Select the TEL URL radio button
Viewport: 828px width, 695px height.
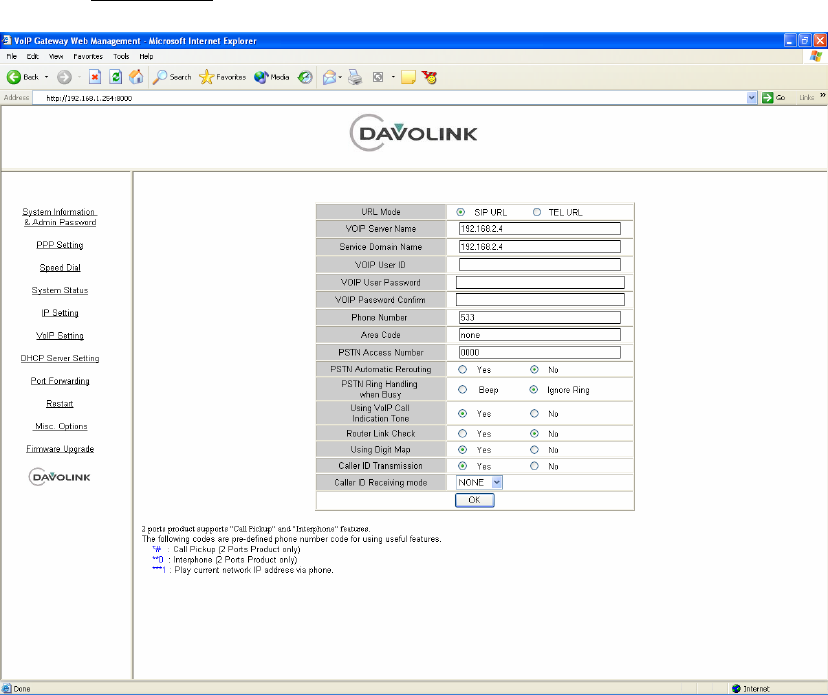click(x=537, y=212)
